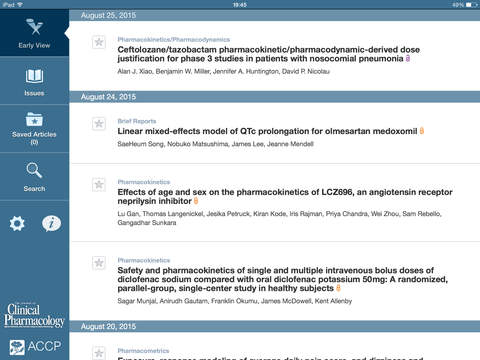The height and width of the screenshot is (360, 480).
Task: Star the olmesartan medoxomil QTc article
Action: tap(99, 124)
